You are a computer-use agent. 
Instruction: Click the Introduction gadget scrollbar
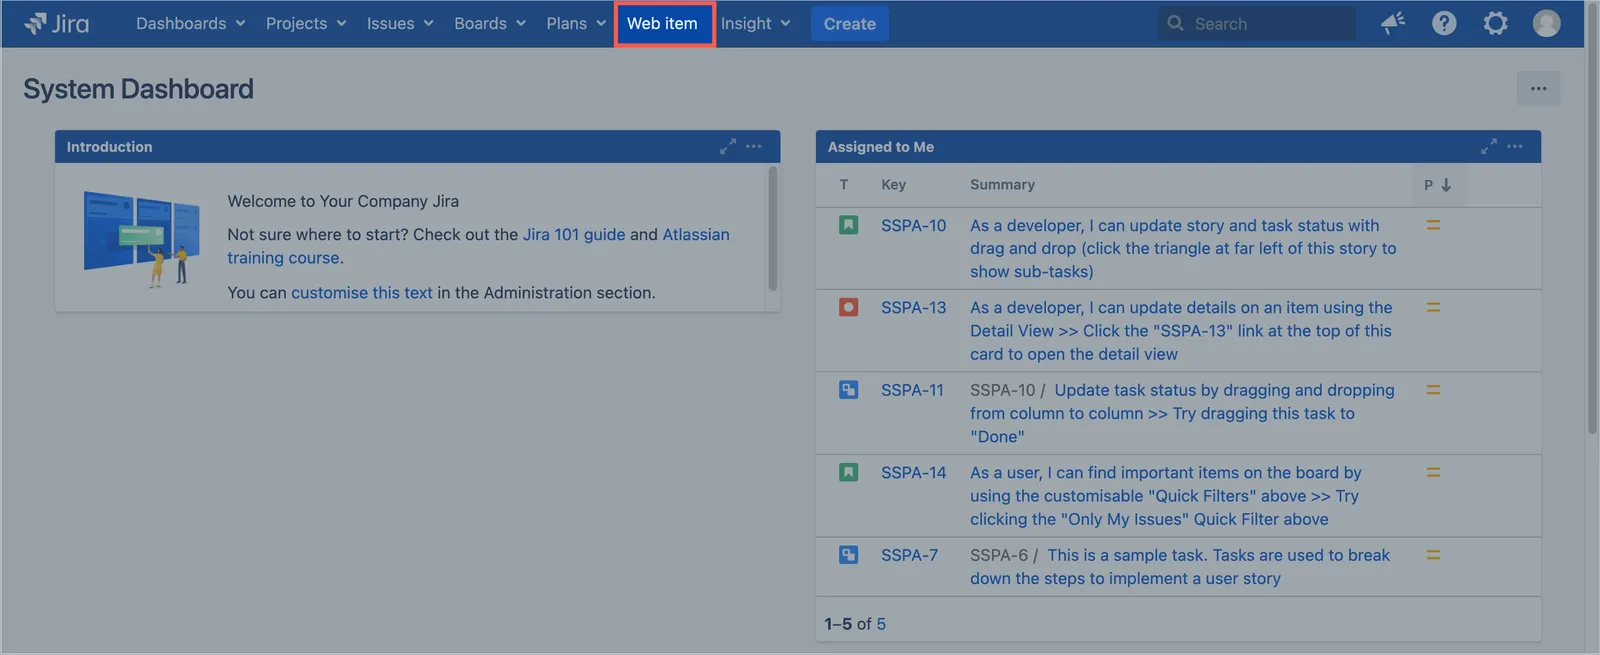[772, 228]
